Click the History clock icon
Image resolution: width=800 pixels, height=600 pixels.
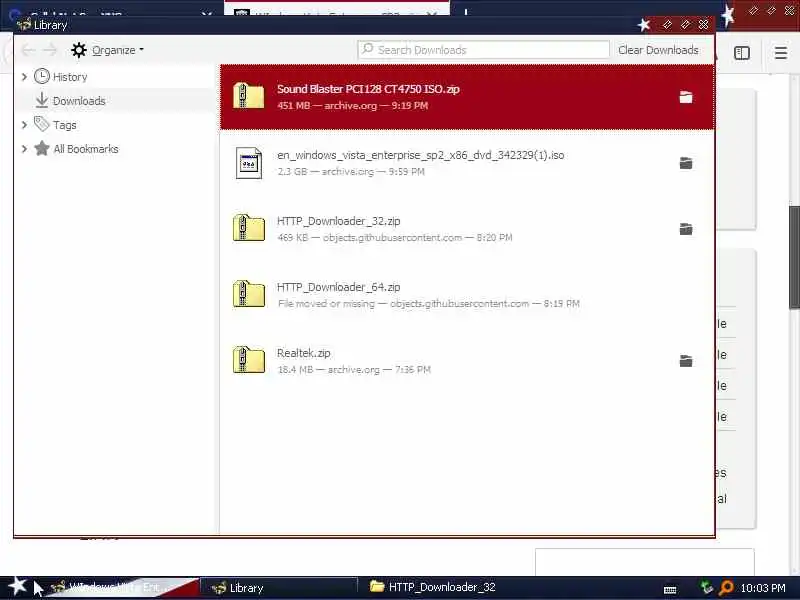click(x=42, y=77)
